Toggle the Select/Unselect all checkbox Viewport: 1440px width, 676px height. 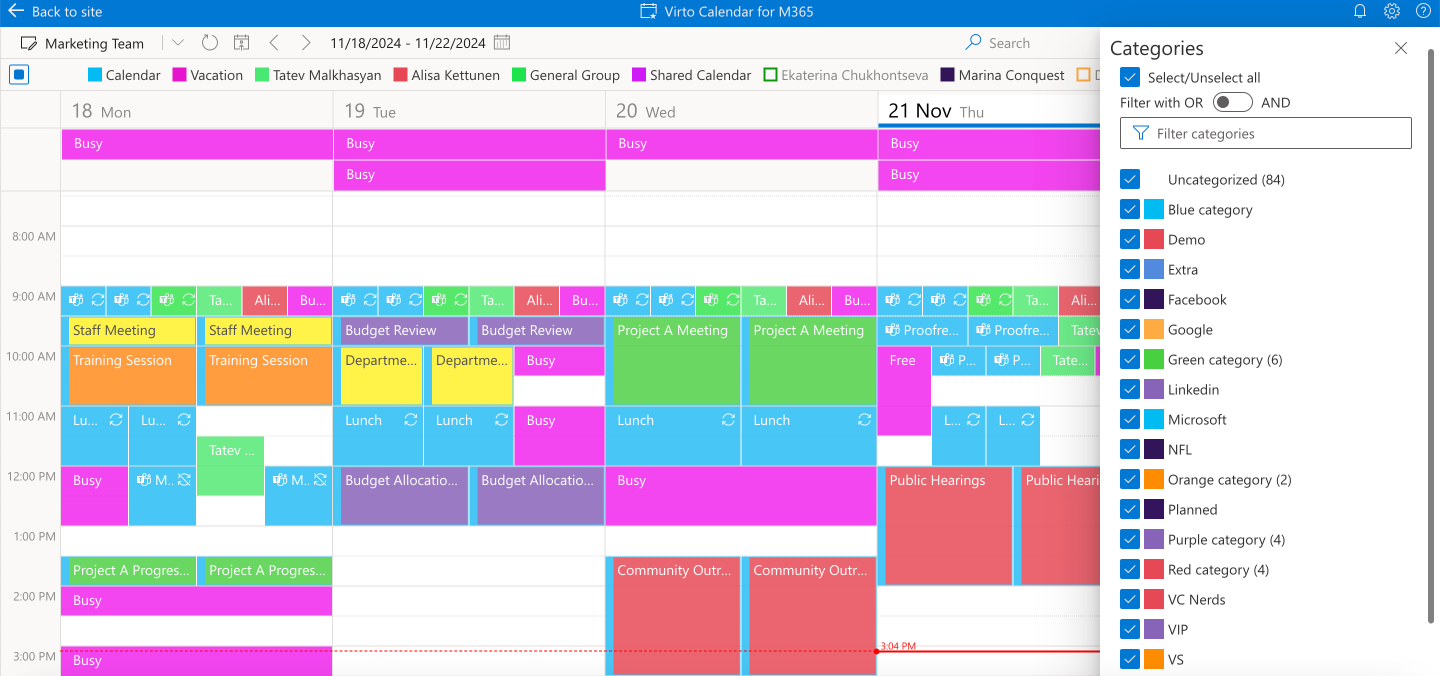coord(1130,77)
